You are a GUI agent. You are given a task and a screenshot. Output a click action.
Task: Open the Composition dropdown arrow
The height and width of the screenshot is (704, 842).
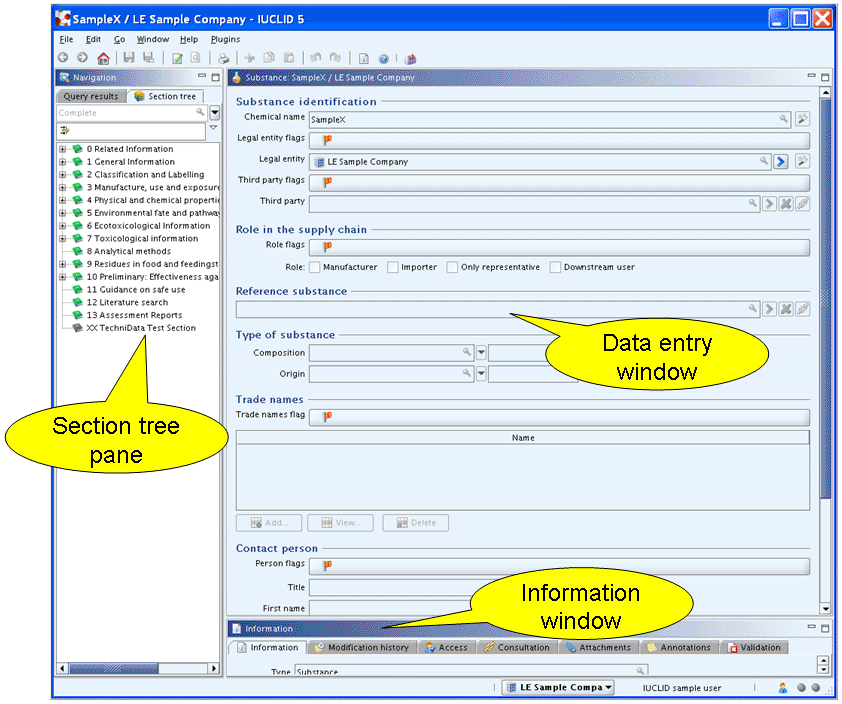481,353
